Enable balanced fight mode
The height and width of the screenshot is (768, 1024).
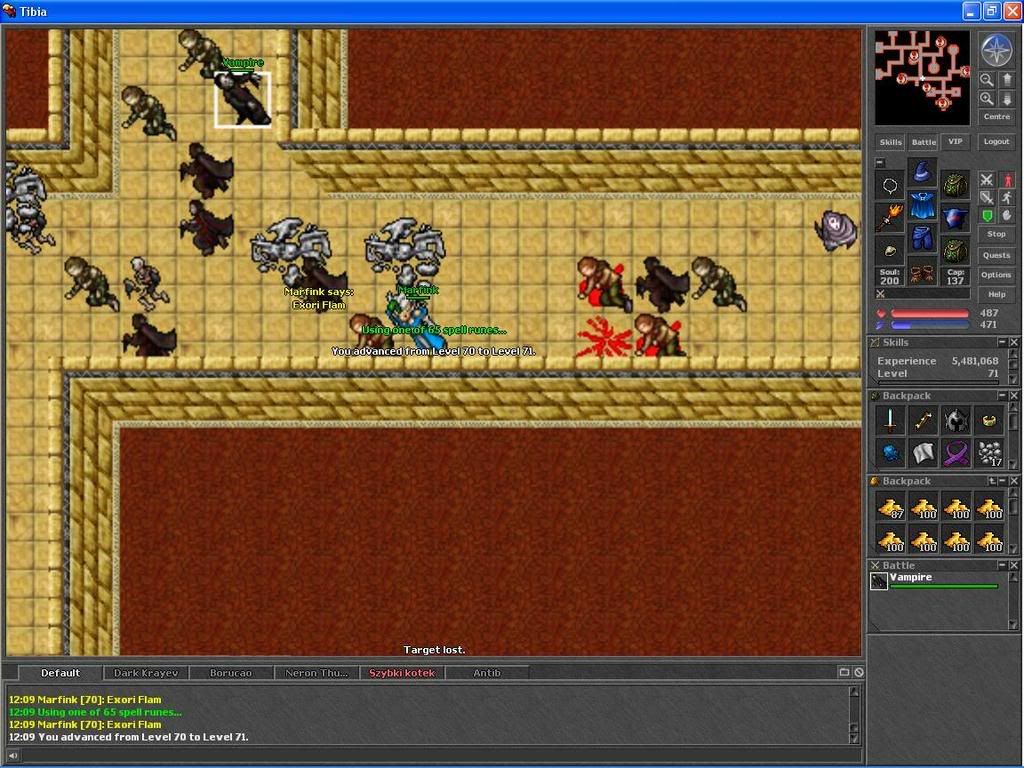(x=987, y=197)
